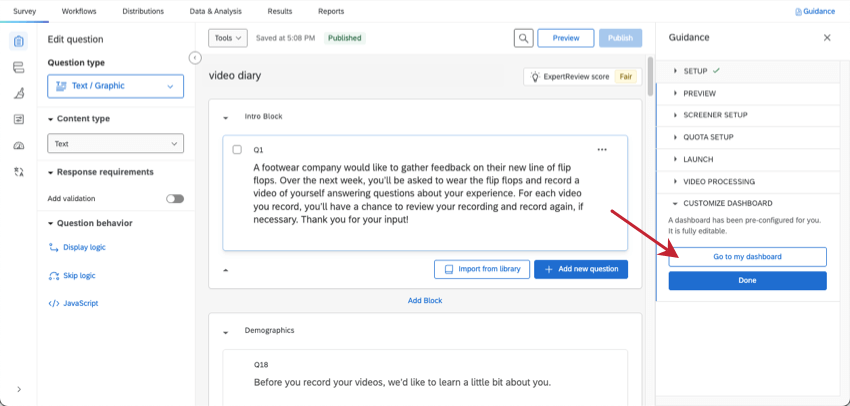The image size is (850, 406).
Task: Open the Content type Text dropdown
Action: click(115, 144)
